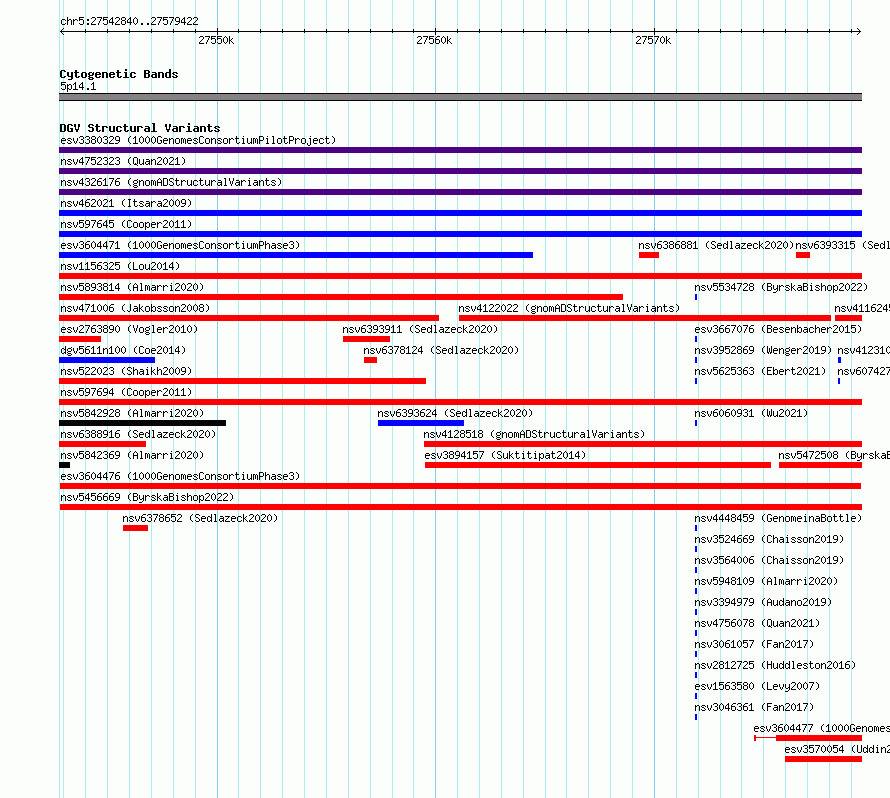
Task: Click nsv6378652 (Sedlazeck2020) label
Action: [200, 518]
